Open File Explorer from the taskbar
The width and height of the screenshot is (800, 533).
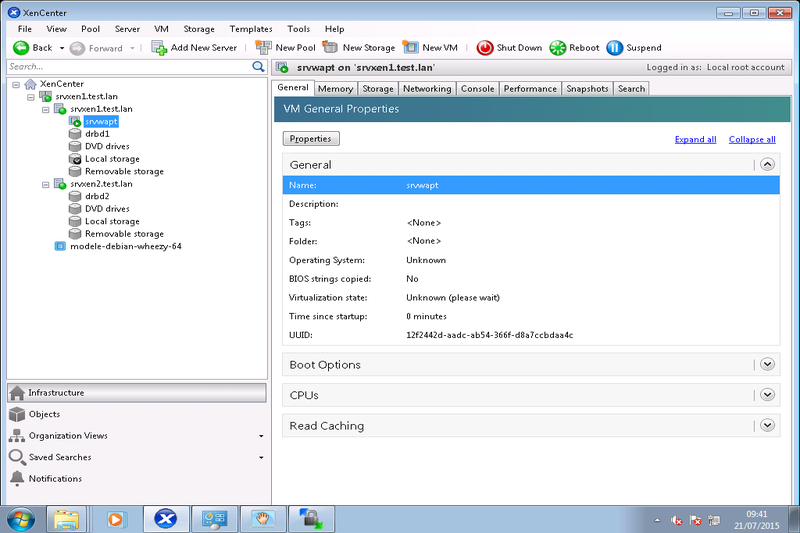pyautogui.click(x=66, y=520)
